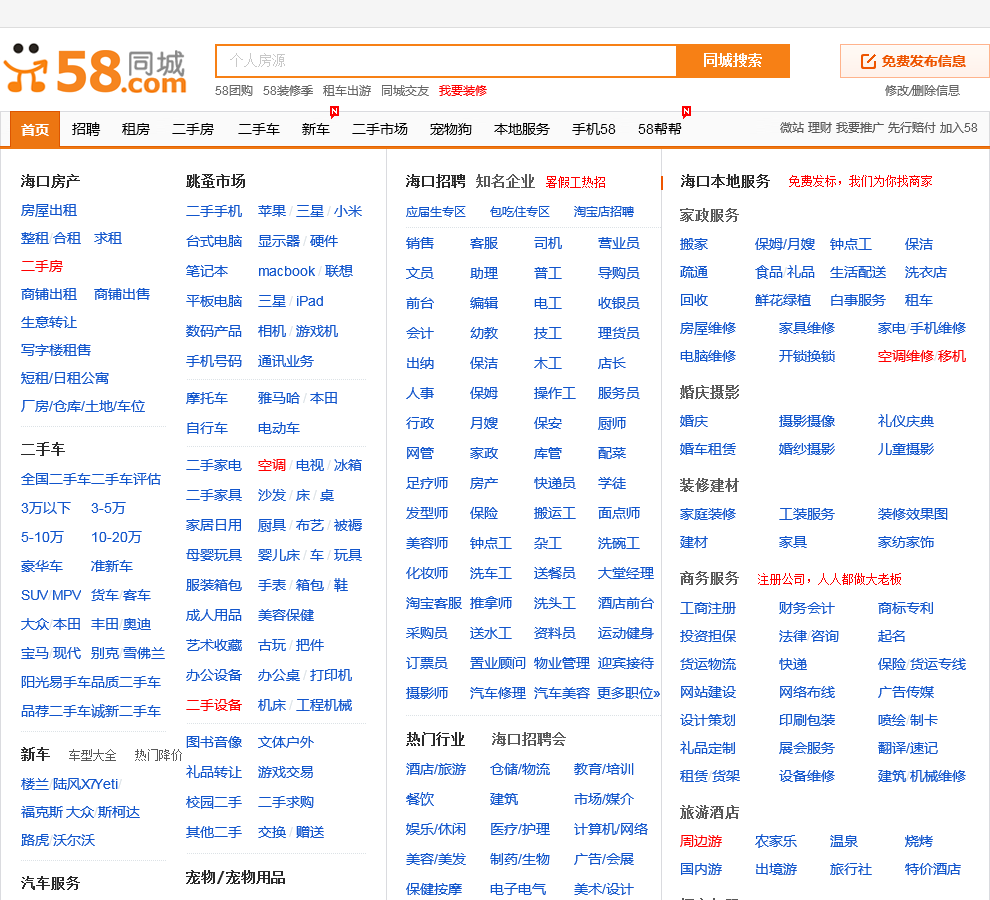Open 婚纱摄影 link
This screenshot has height=900, width=990.
tap(807, 449)
